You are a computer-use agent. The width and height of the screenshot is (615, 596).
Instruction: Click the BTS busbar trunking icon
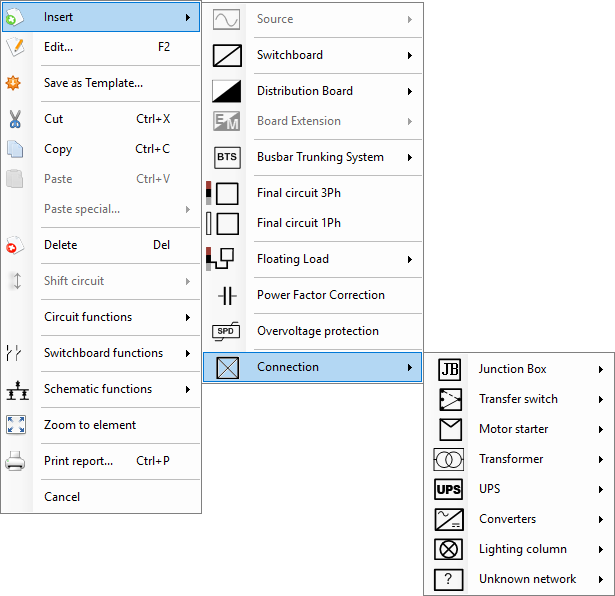[x=227, y=158]
